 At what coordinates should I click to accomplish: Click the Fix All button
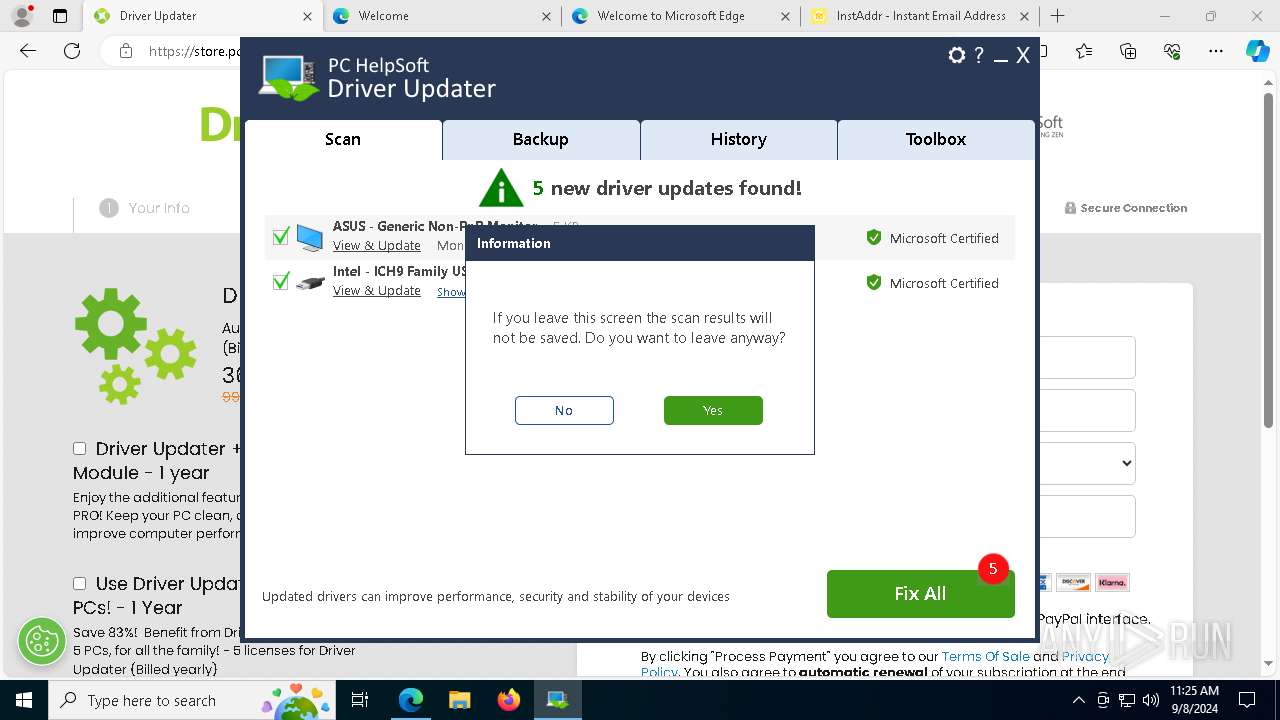pyautogui.click(x=920, y=594)
